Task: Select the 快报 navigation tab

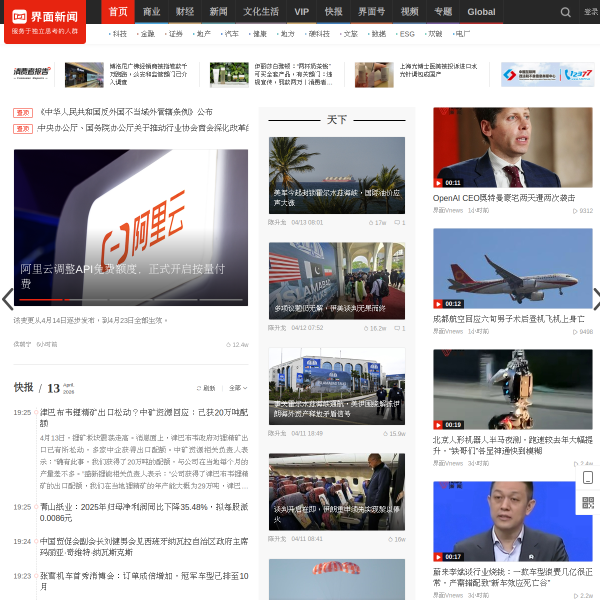Action: [x=334, y=12]
